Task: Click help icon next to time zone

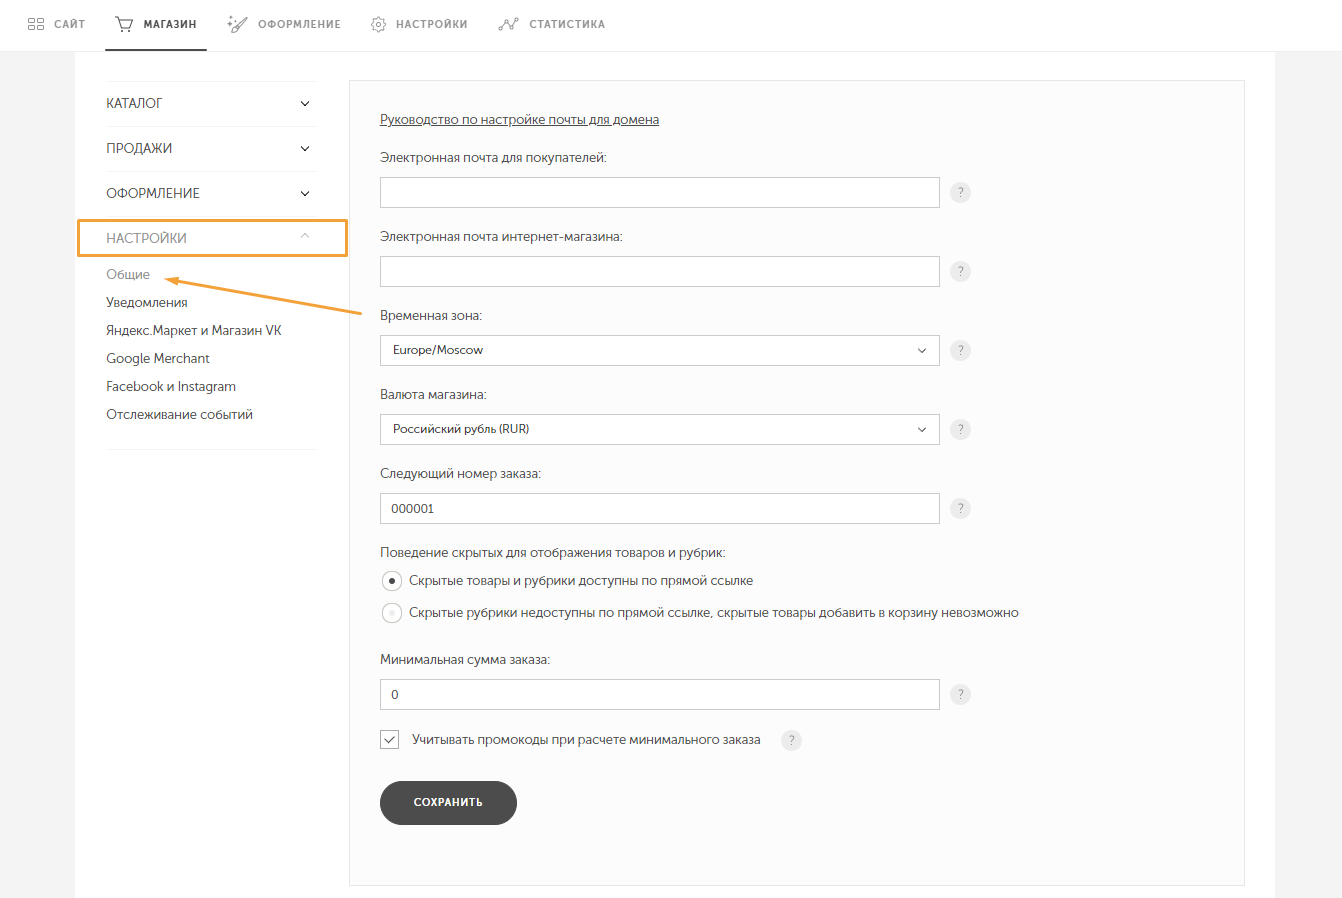Action: click(x=960, y=351)
